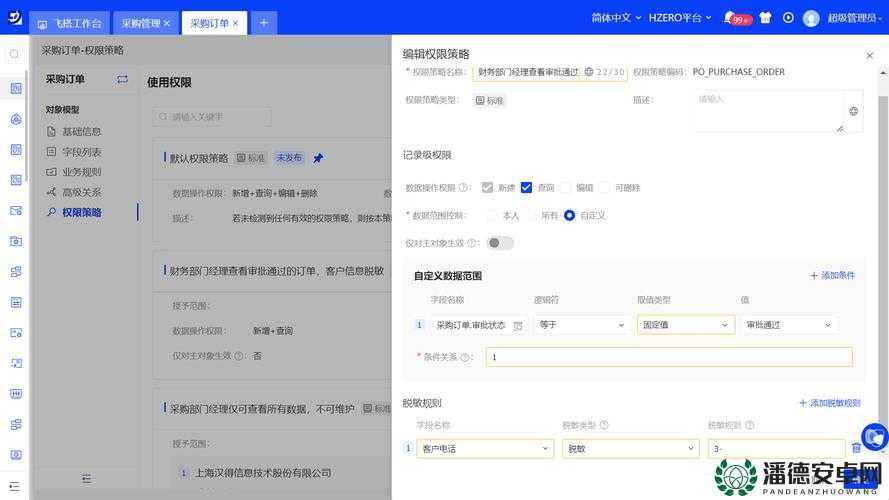Open the 固定值 value type dropdown

685,325
